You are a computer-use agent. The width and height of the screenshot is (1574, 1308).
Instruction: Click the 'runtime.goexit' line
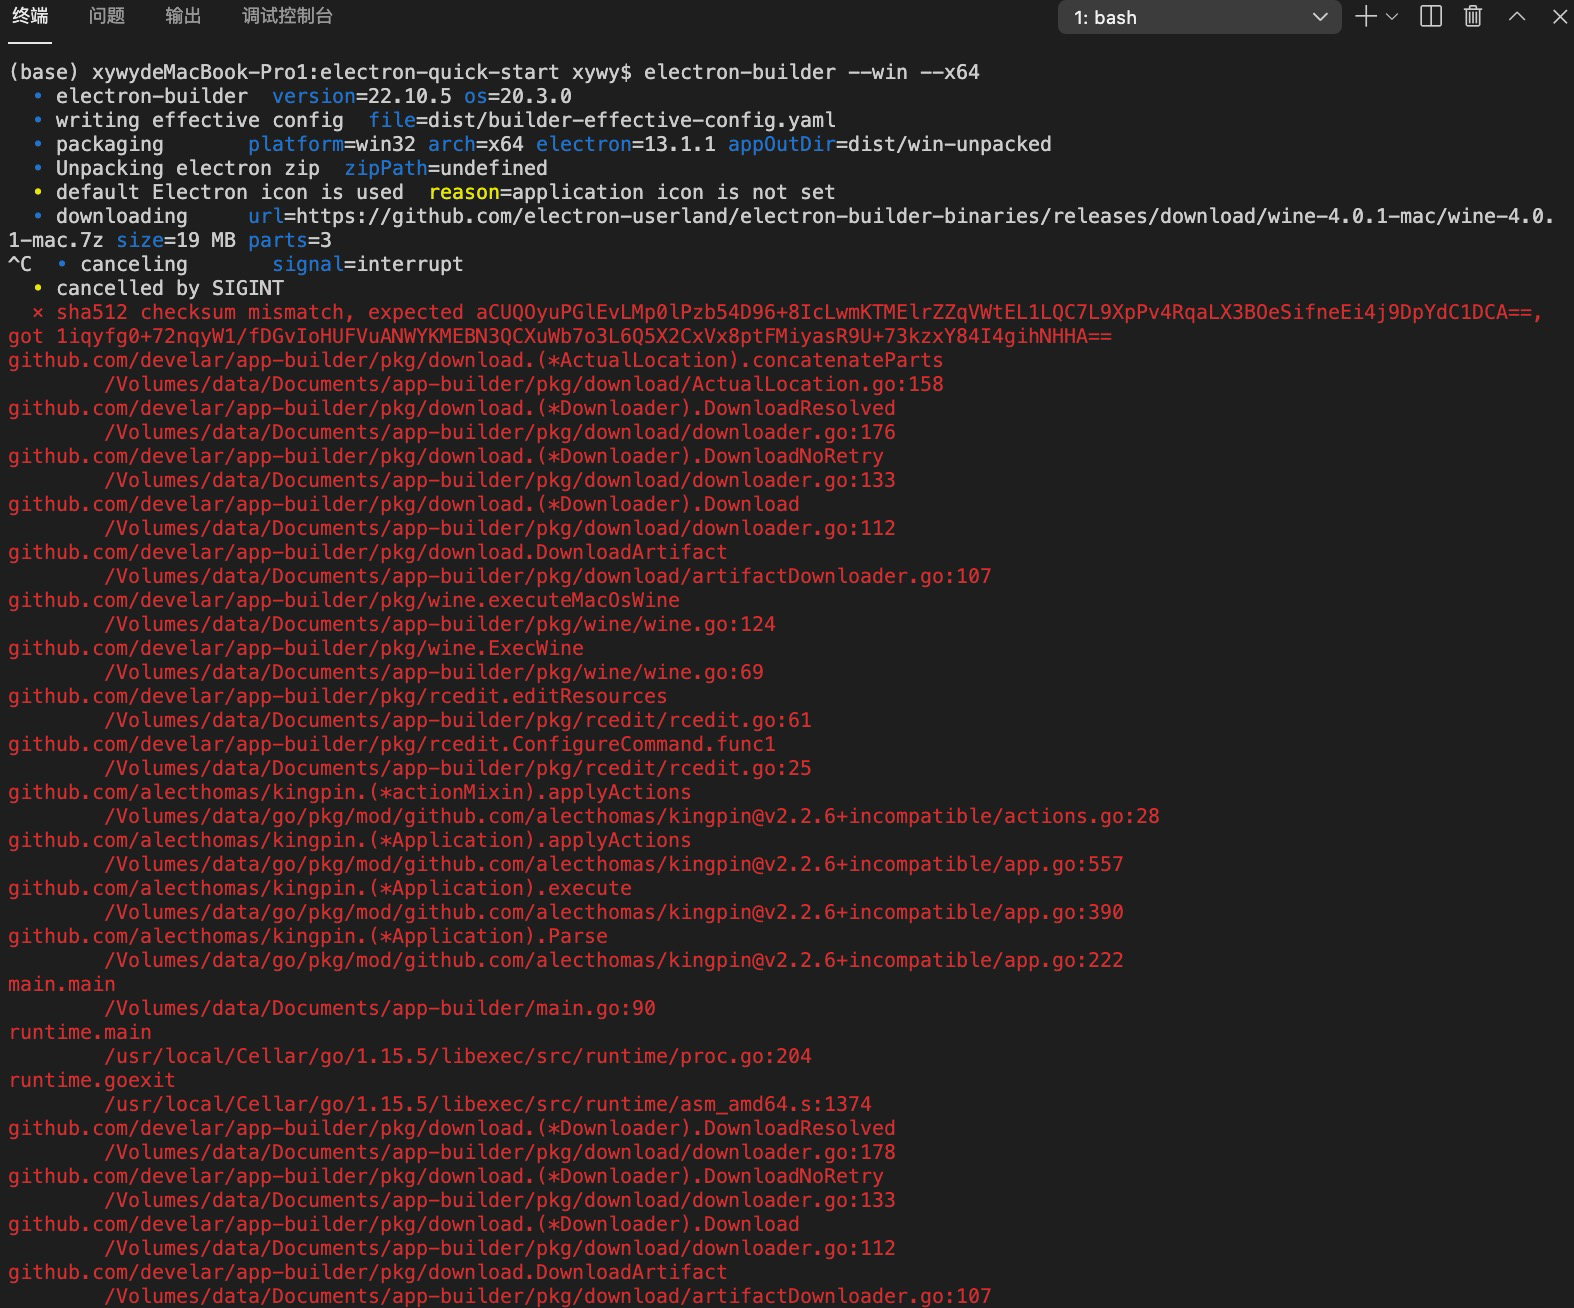click(x=92, y=1080)
